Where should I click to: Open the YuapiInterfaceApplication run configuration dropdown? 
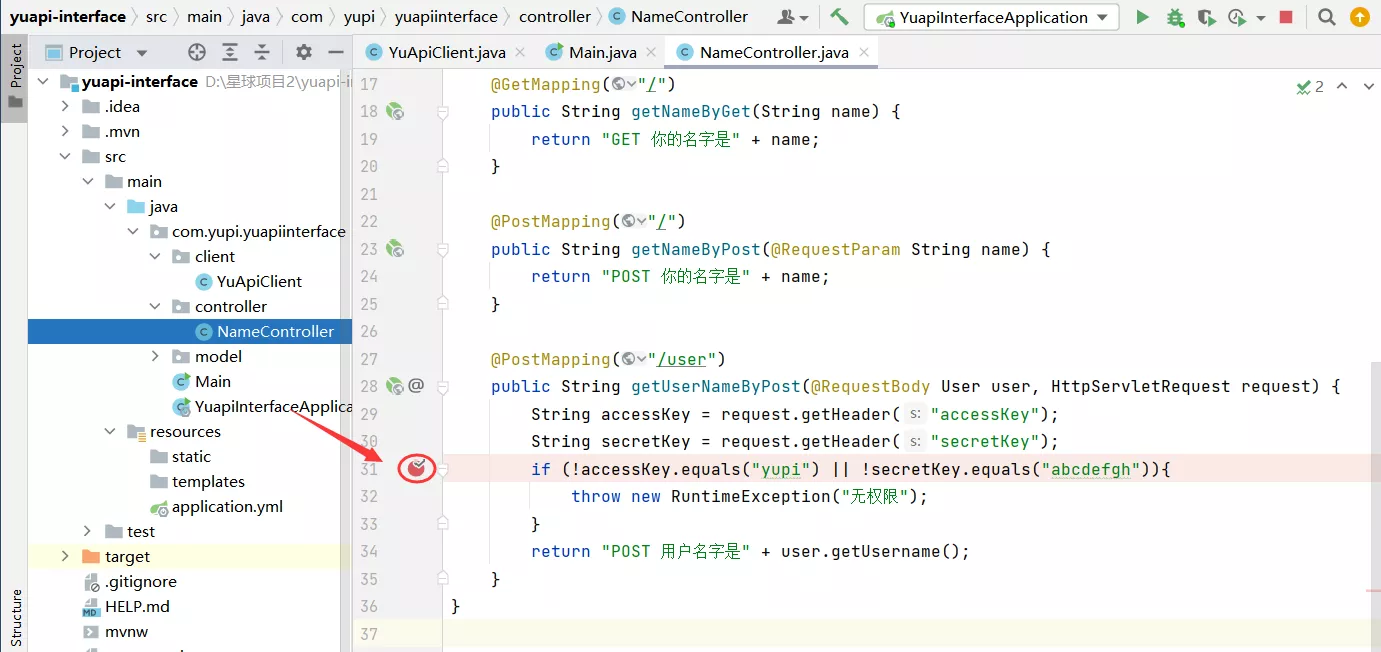[x=992, y=17]
